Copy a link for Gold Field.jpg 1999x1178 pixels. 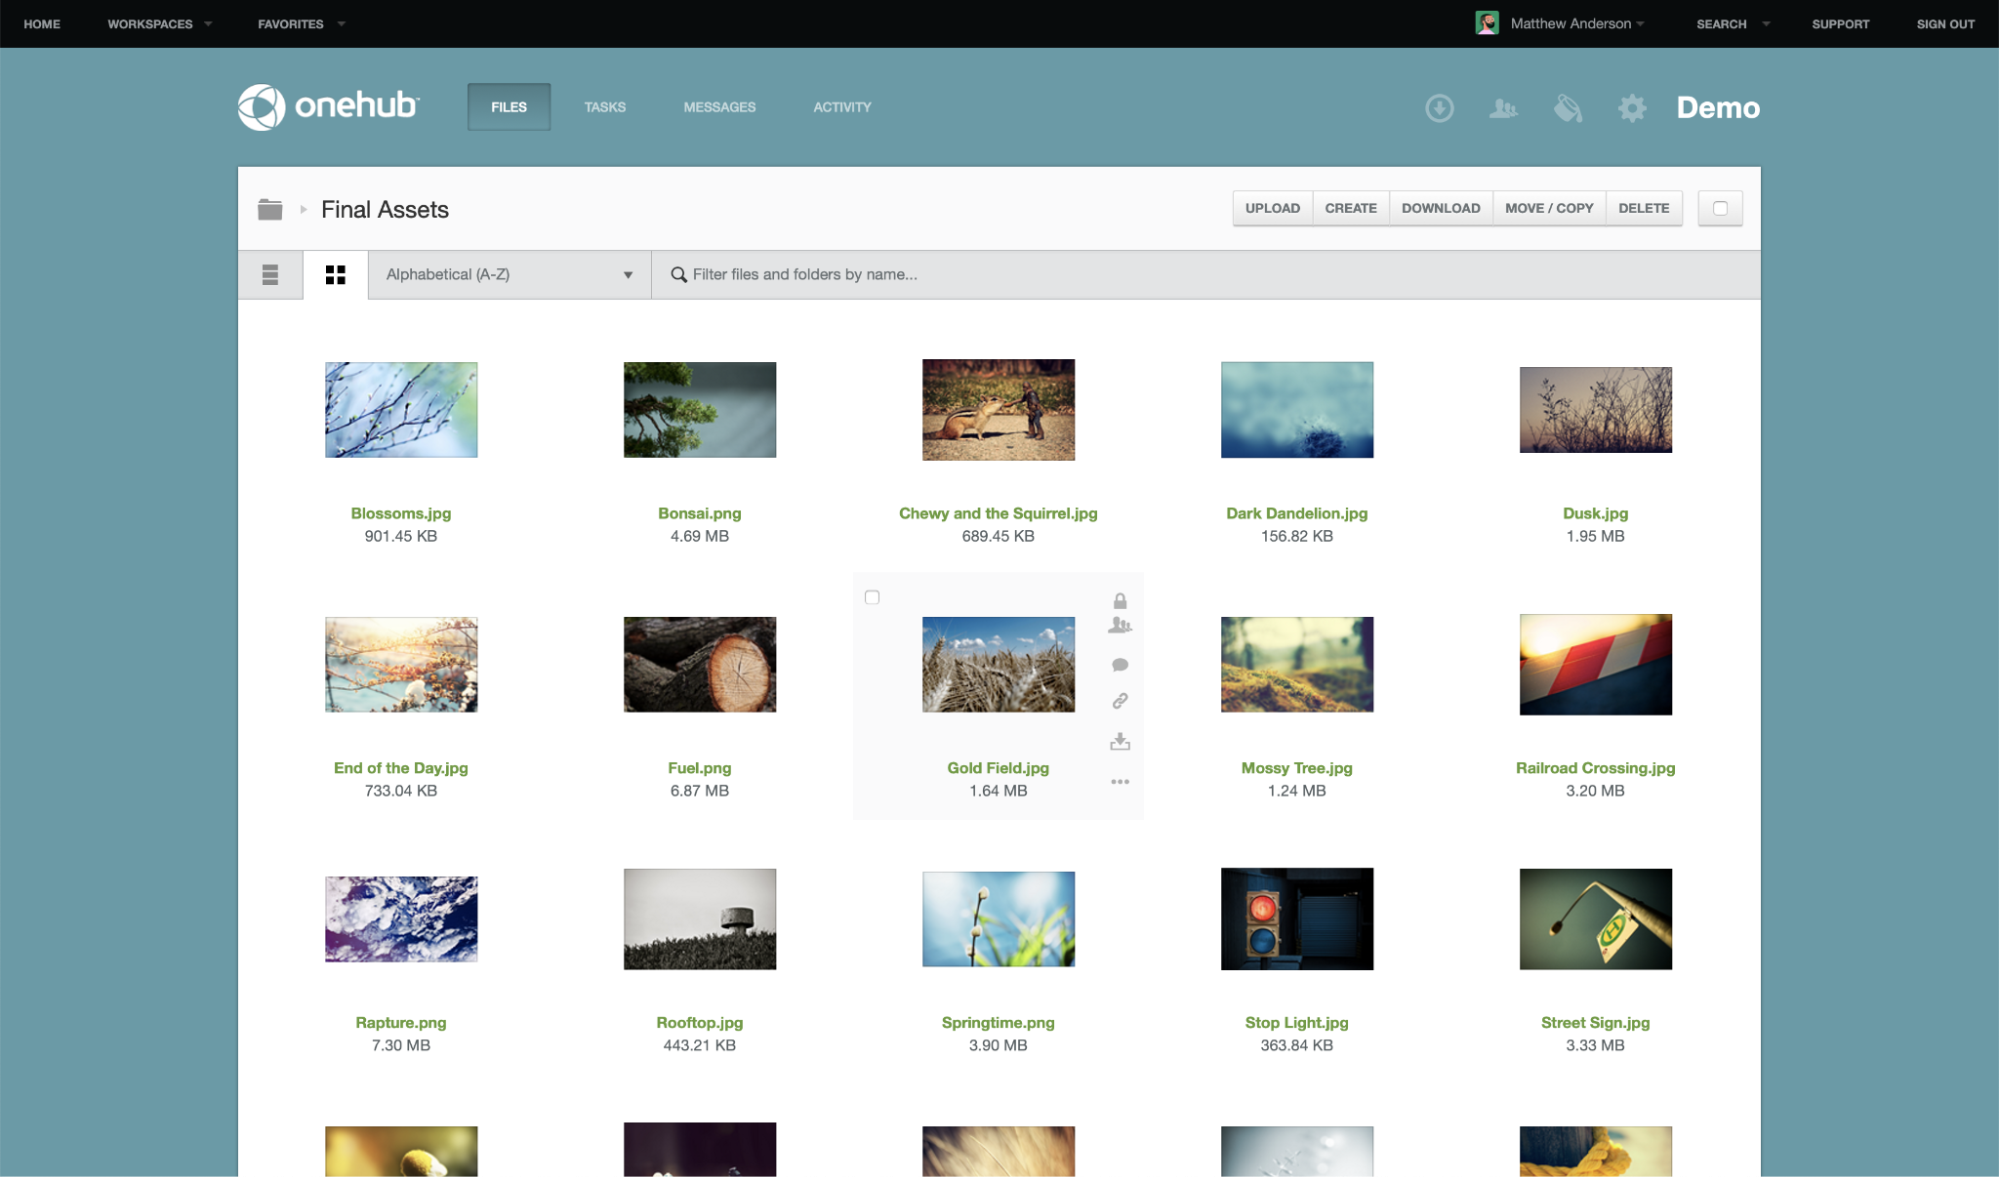click(1120, 701)
